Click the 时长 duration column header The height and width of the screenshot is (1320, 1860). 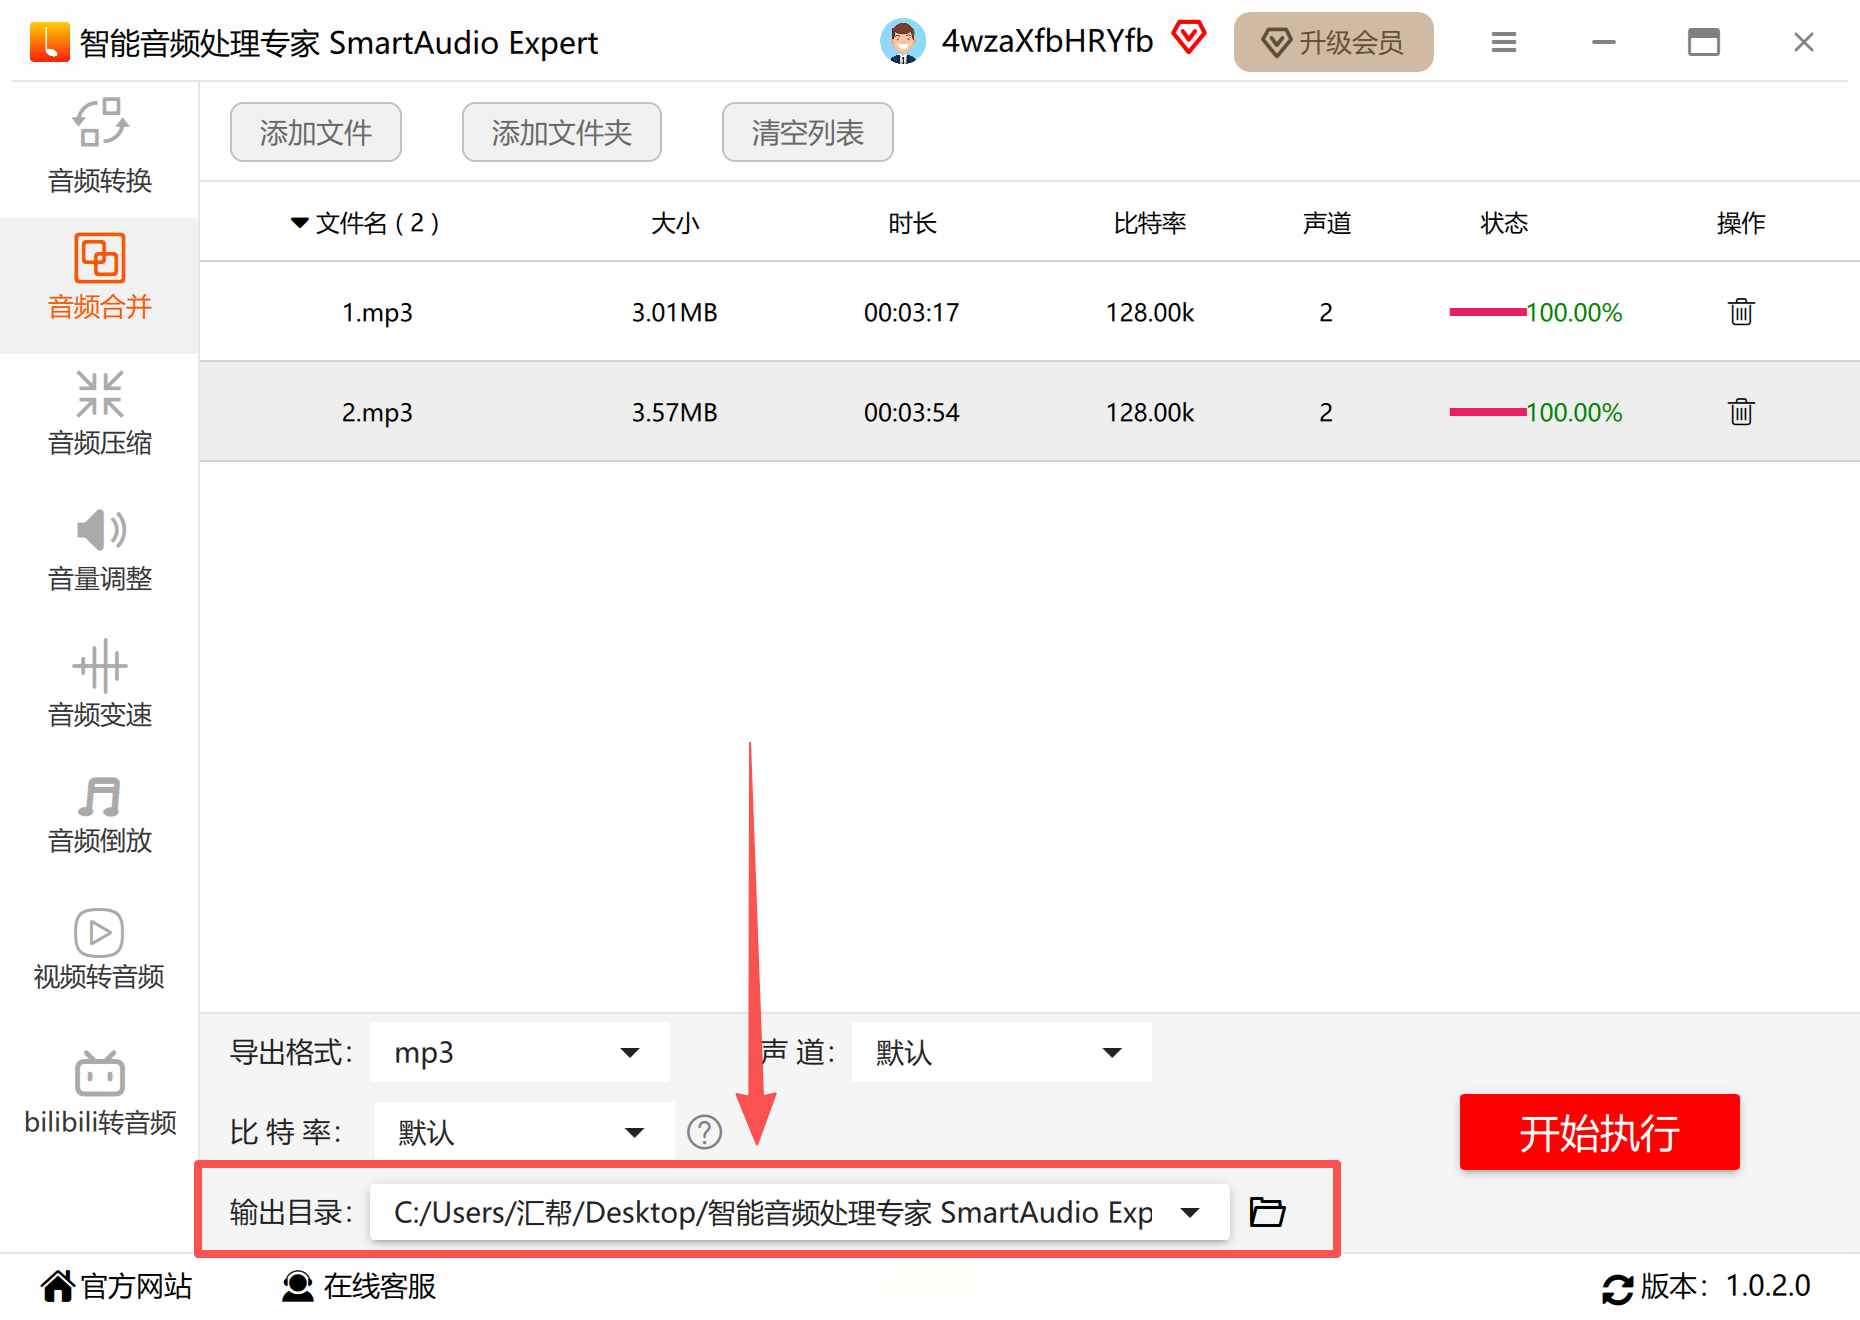click(912, 223)
